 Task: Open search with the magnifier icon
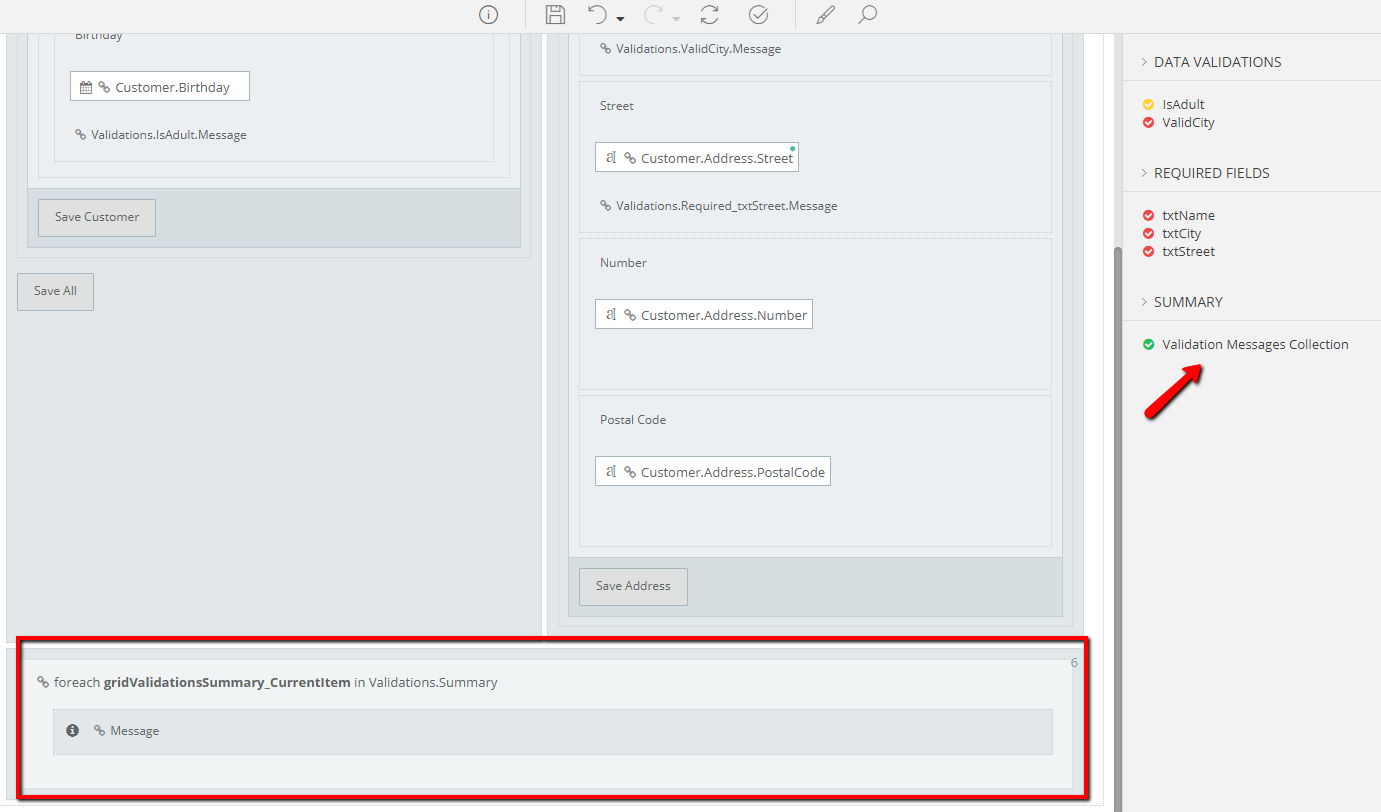point(867,14)
